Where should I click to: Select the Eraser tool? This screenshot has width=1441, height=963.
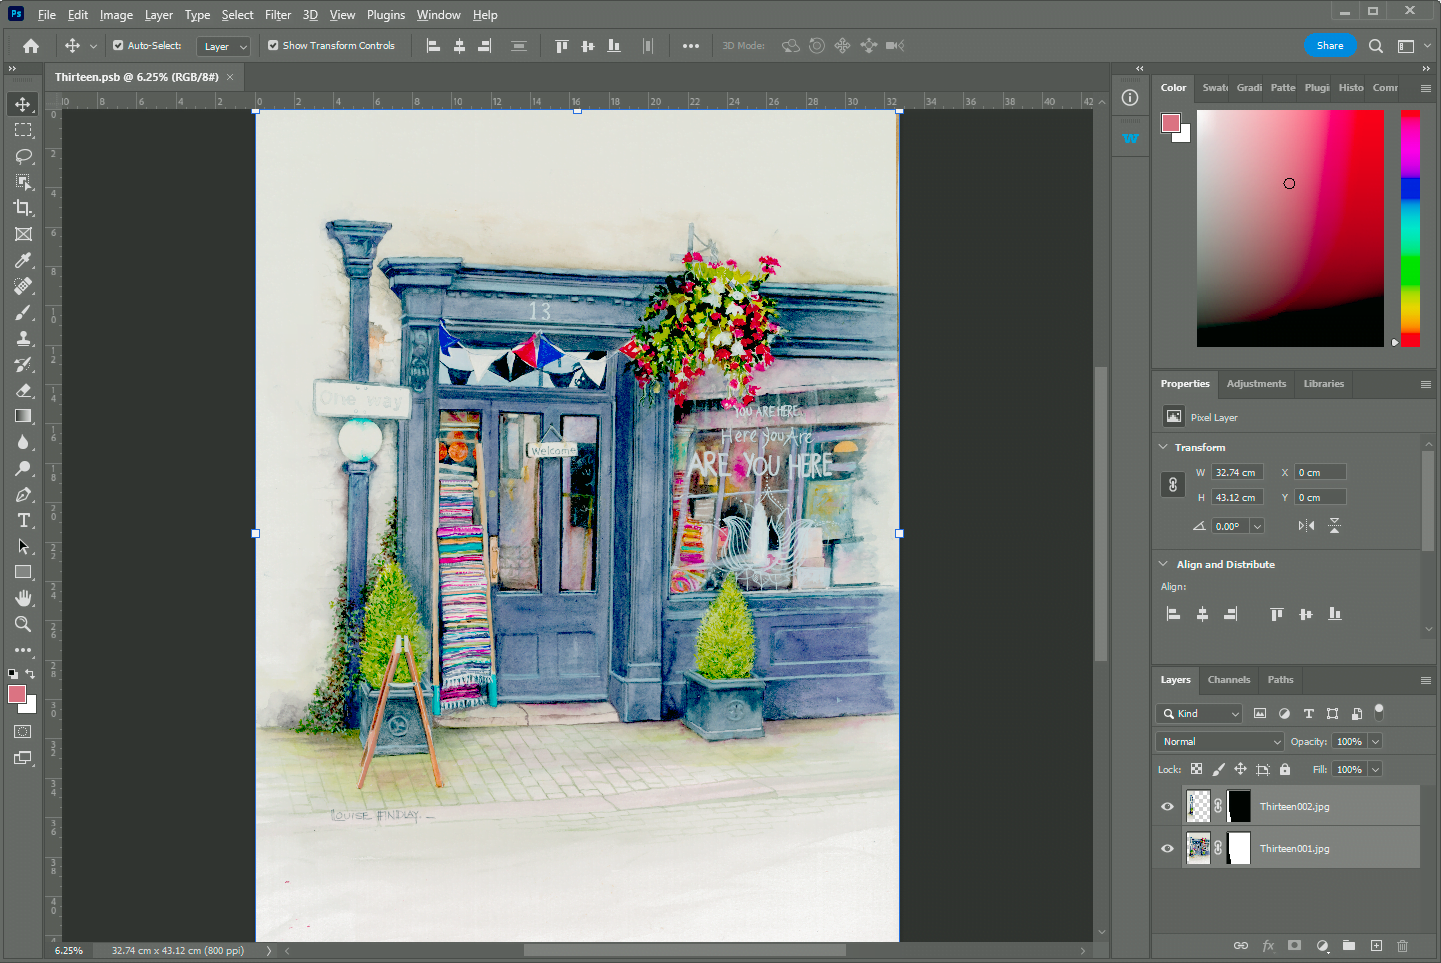pyautogui.click(x=23, y=390)
